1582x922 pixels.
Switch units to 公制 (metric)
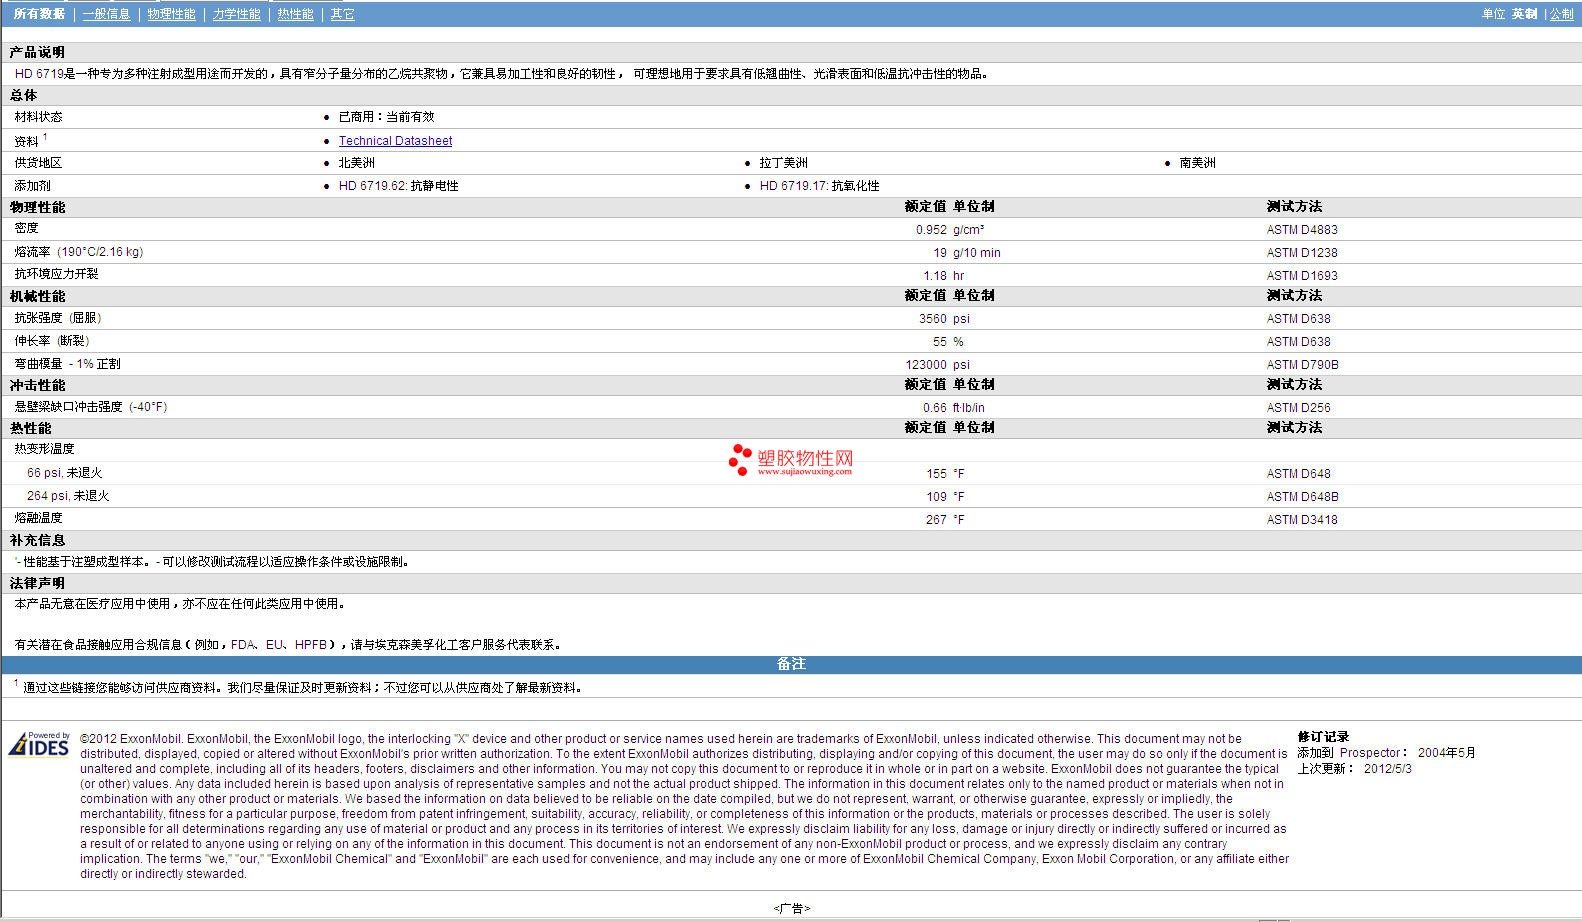(x=1561, y=14)
